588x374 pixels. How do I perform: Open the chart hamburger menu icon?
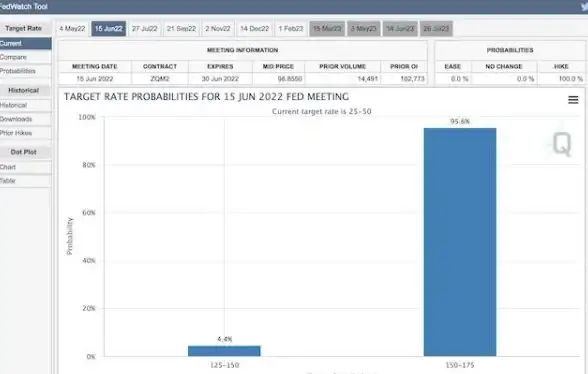coord(573,100)
